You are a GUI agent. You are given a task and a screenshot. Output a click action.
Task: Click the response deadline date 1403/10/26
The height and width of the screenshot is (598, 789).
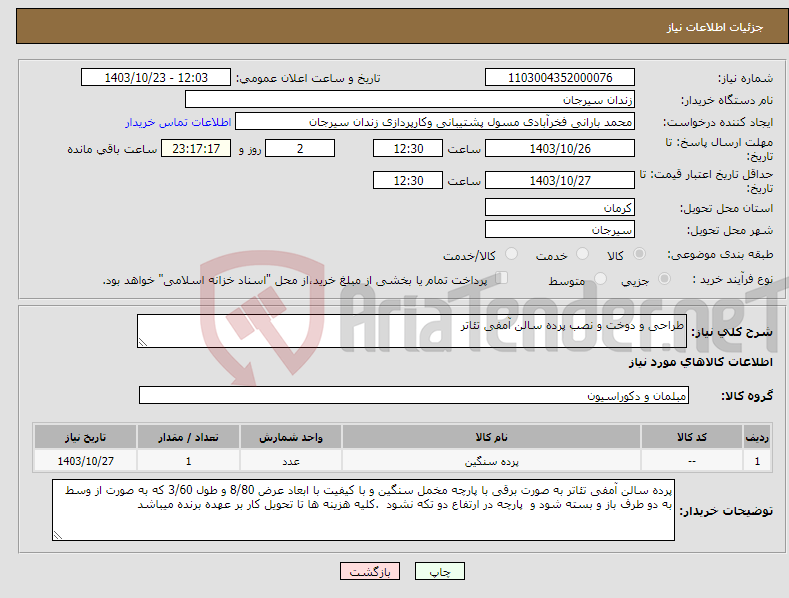[x=560, y=148]
